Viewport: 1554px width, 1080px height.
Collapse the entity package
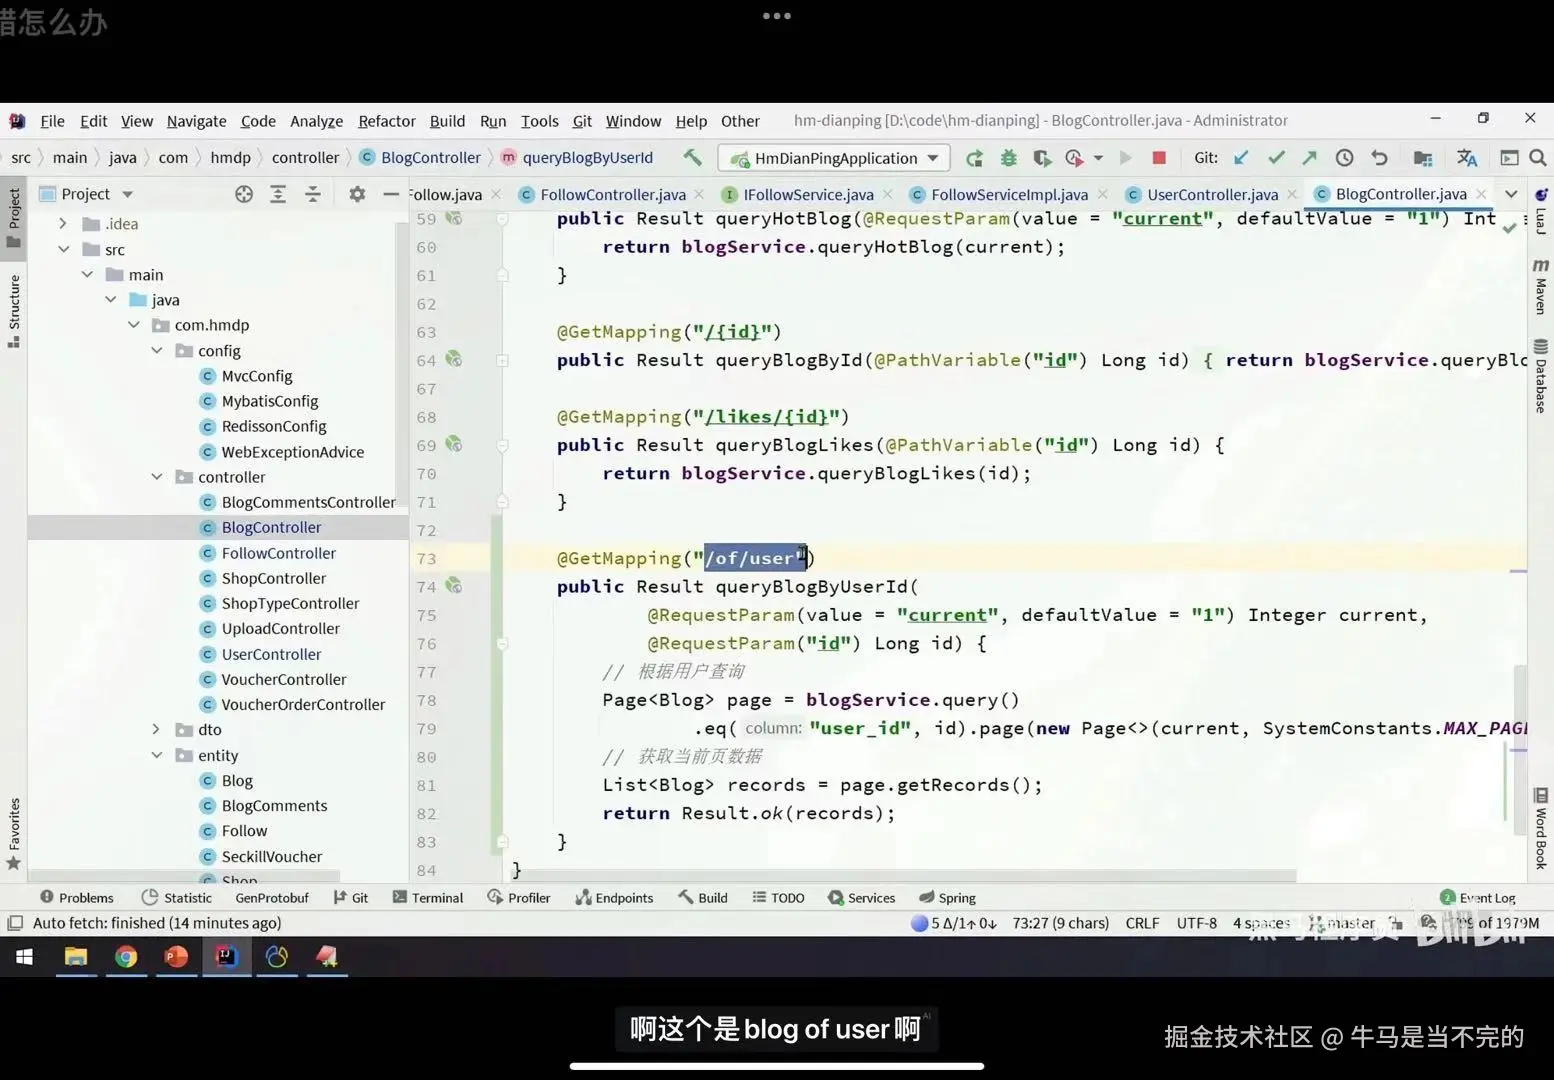click(x=157, y=755)
